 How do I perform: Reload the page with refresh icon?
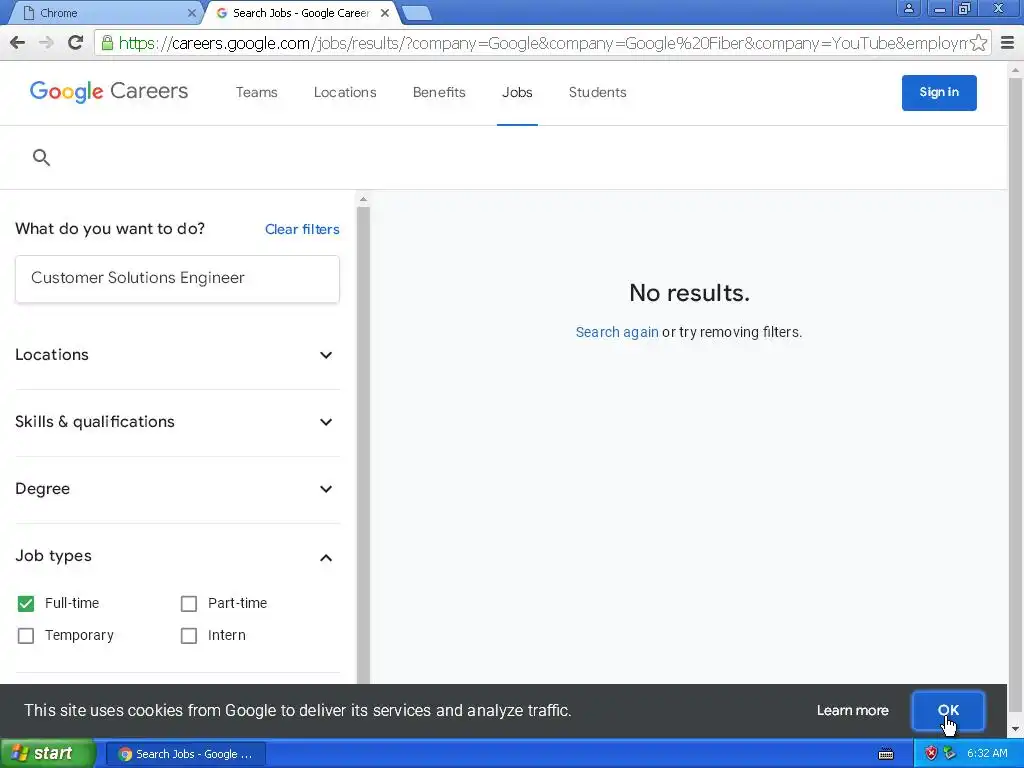pyautogui.click(x=76, y=43)
